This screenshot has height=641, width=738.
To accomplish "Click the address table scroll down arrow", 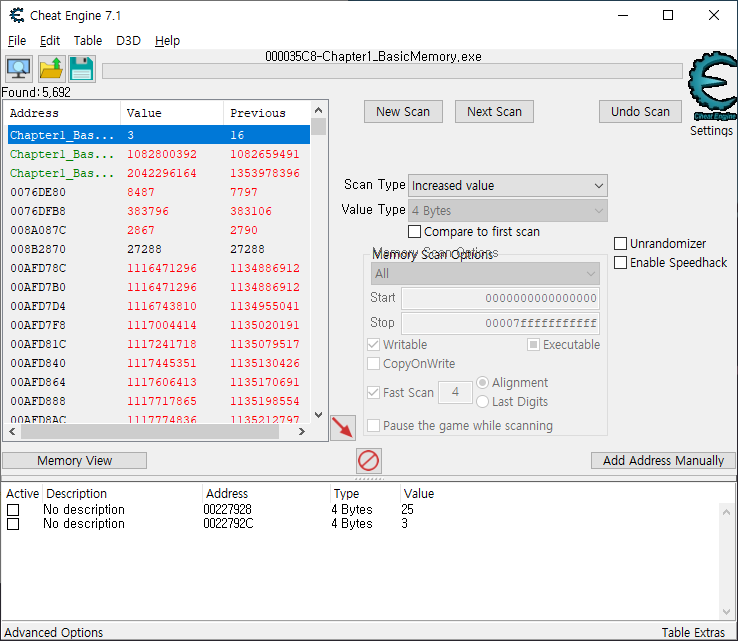I will (727, 612).
